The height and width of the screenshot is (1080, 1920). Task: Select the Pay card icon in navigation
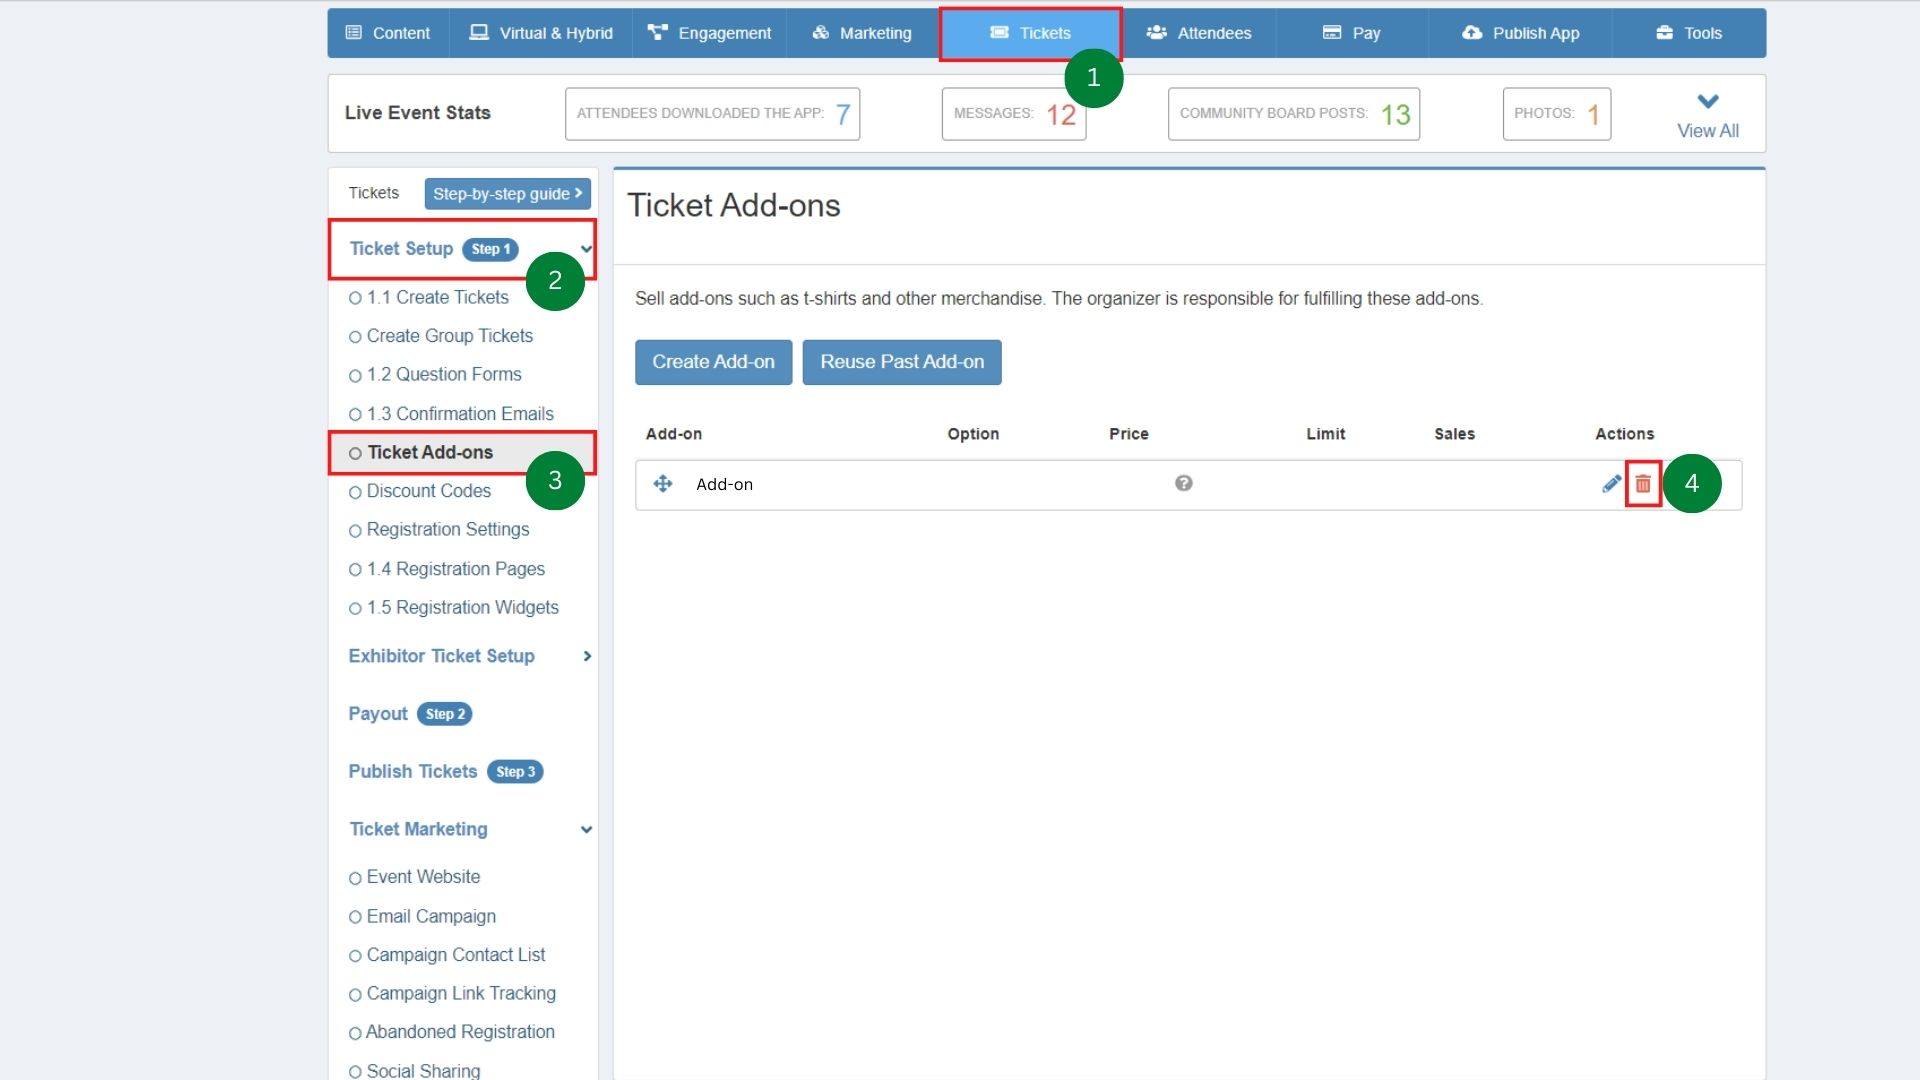coord(1330,32)
